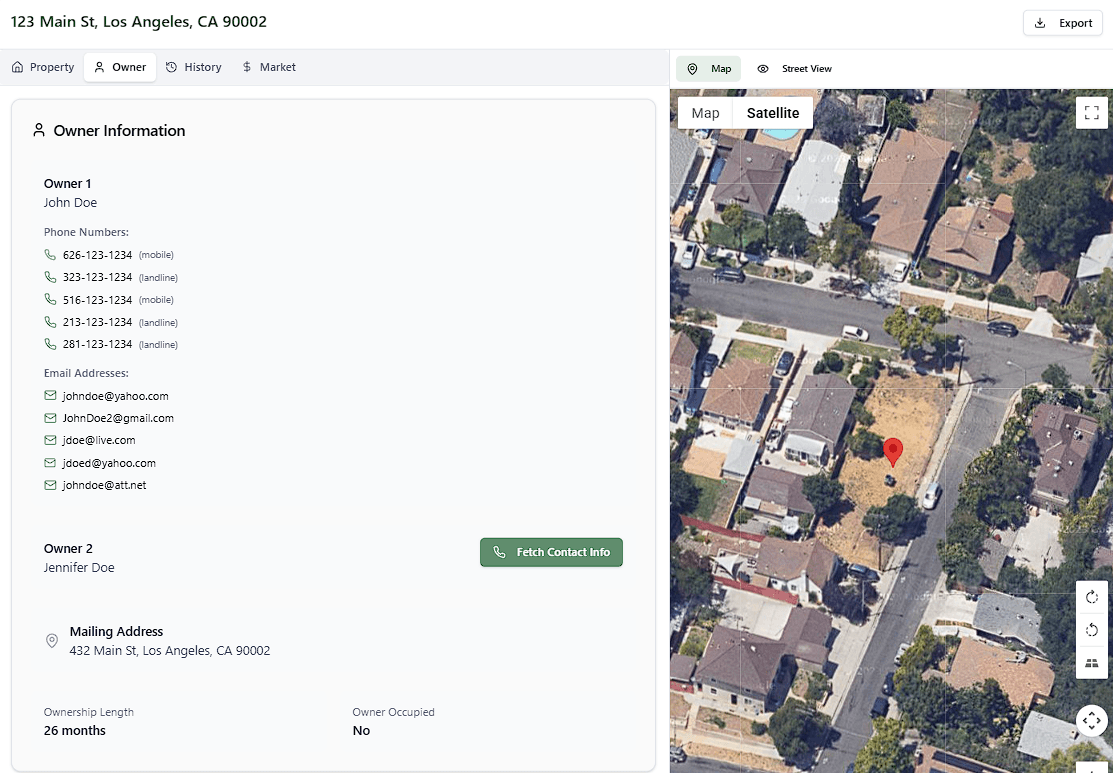Viewport: 1113px width, 773px height.
Task: Switch to Street View
Action: pos(794,68)
